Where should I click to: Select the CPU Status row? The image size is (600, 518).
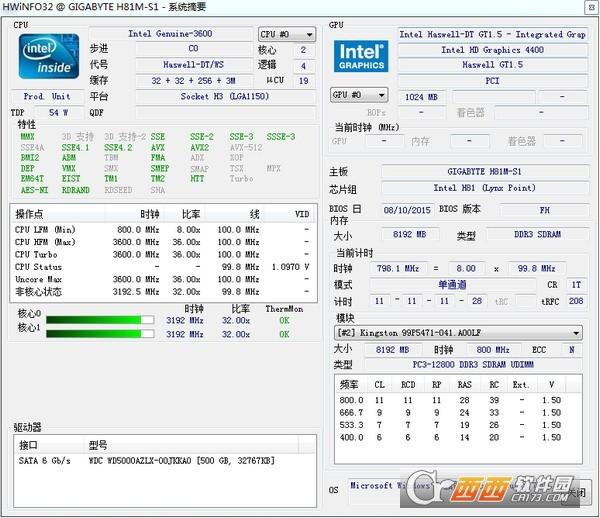tap(163, 267)
